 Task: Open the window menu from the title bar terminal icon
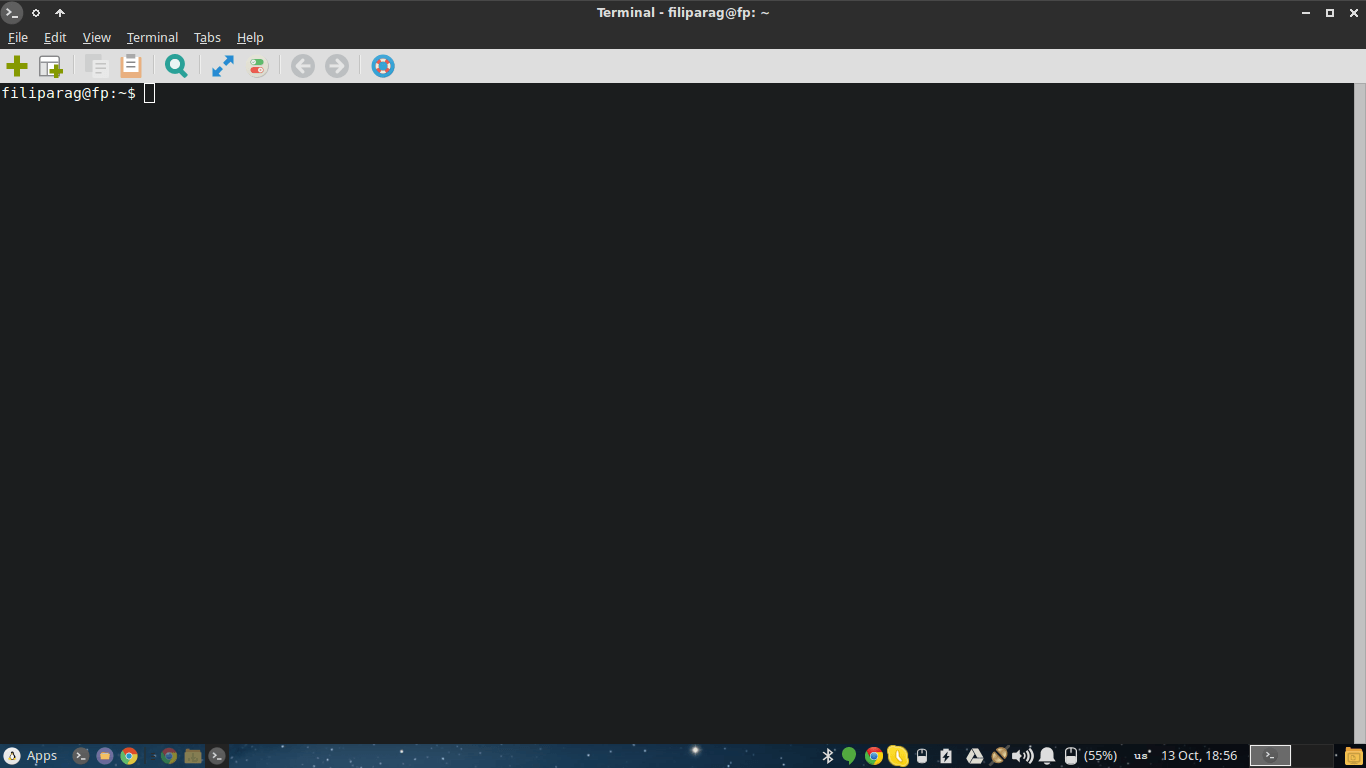point(12,12)
